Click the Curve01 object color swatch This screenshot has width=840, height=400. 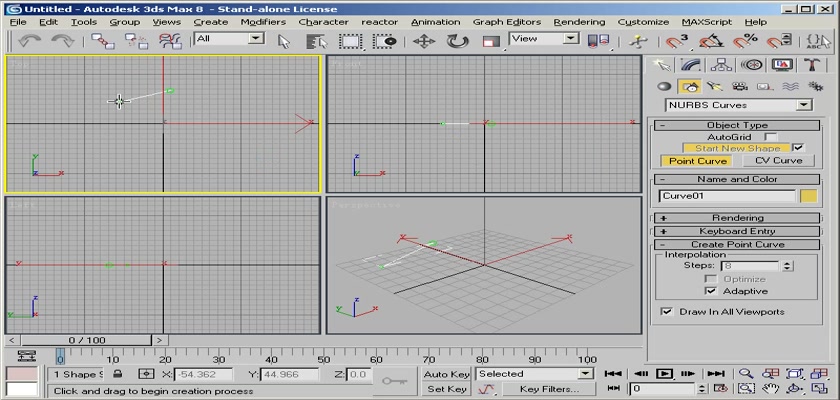809,196
